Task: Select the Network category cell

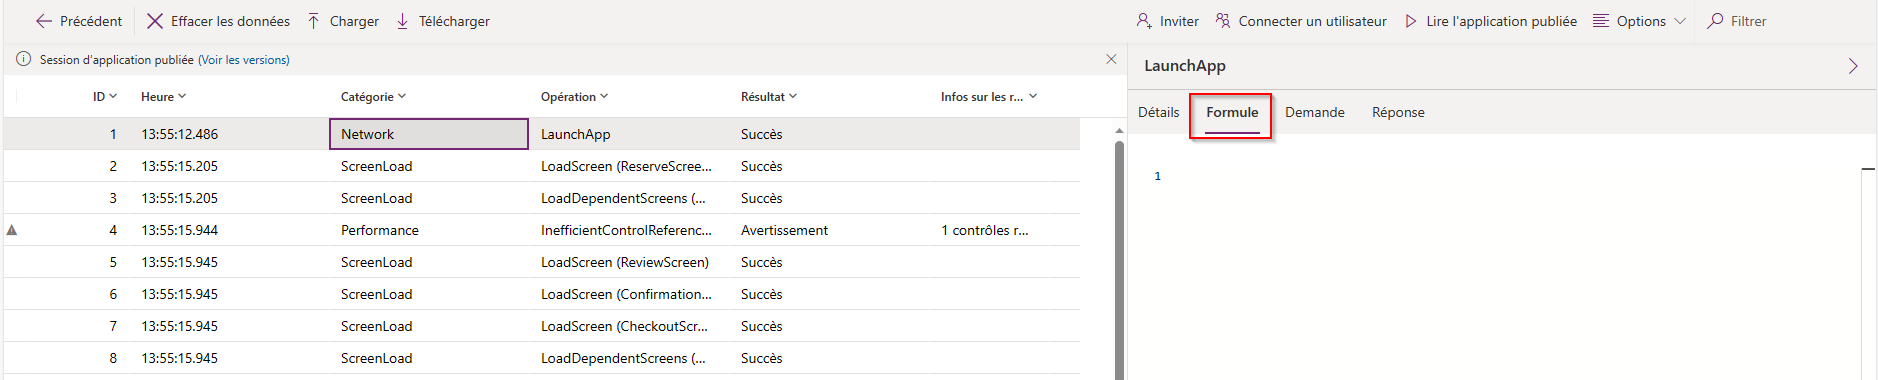Action: coord(429,134)
